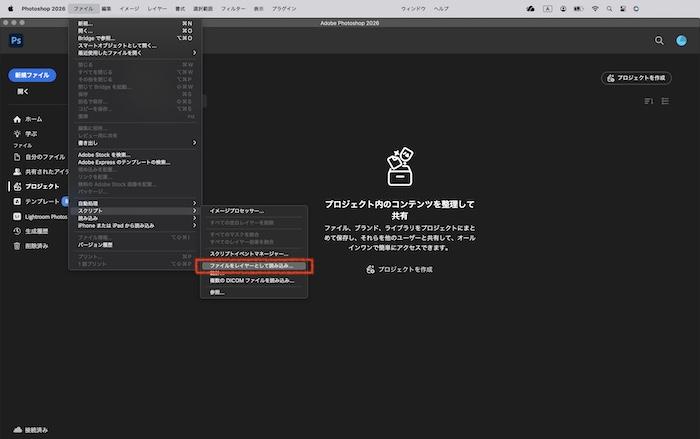Expand 書き出し submenu arrow
This screenshot has height=439, width=700.
tap(194, 143)
